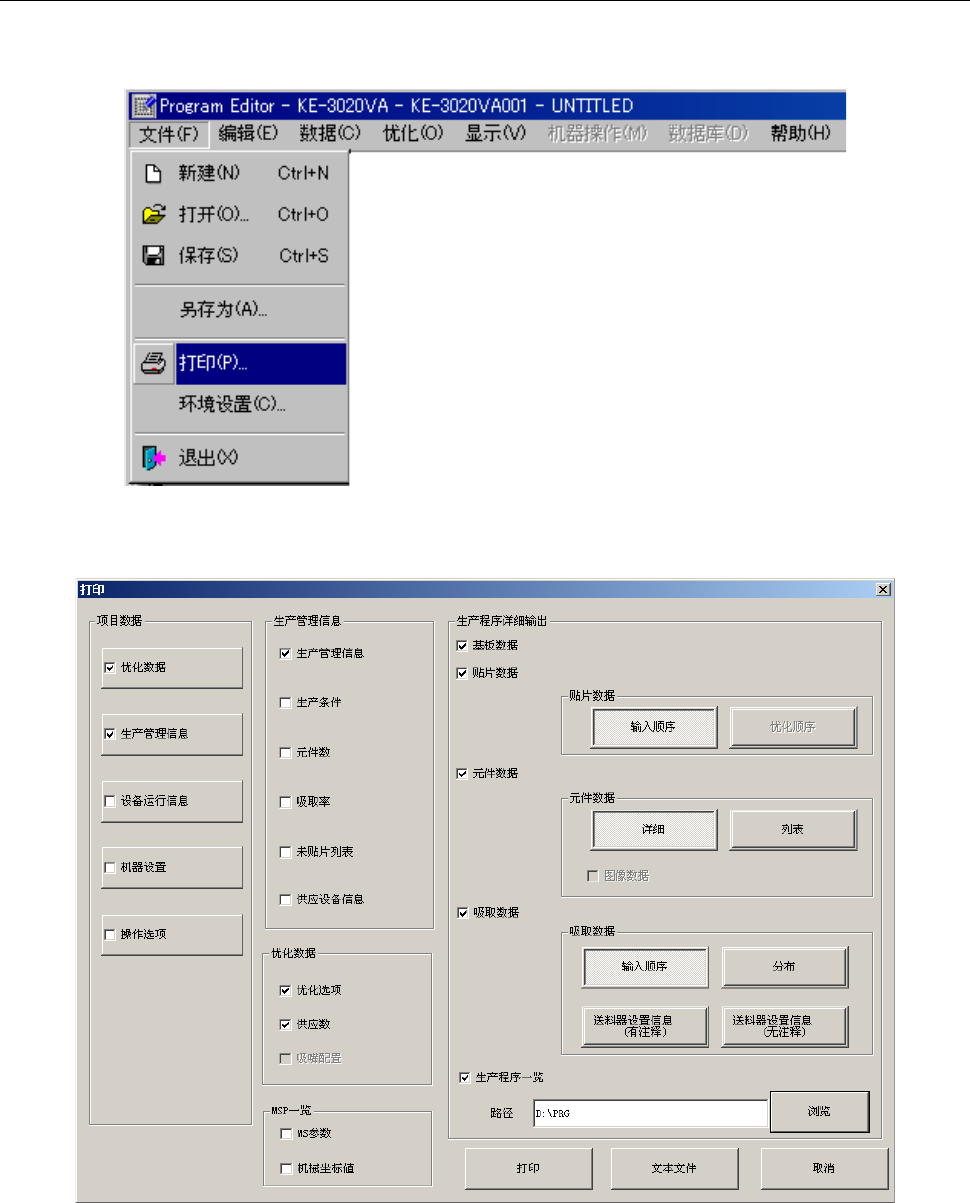The image size is (970, 1203).
Task: Enable the 机器设置 checkbox
Action: (109, 867)
